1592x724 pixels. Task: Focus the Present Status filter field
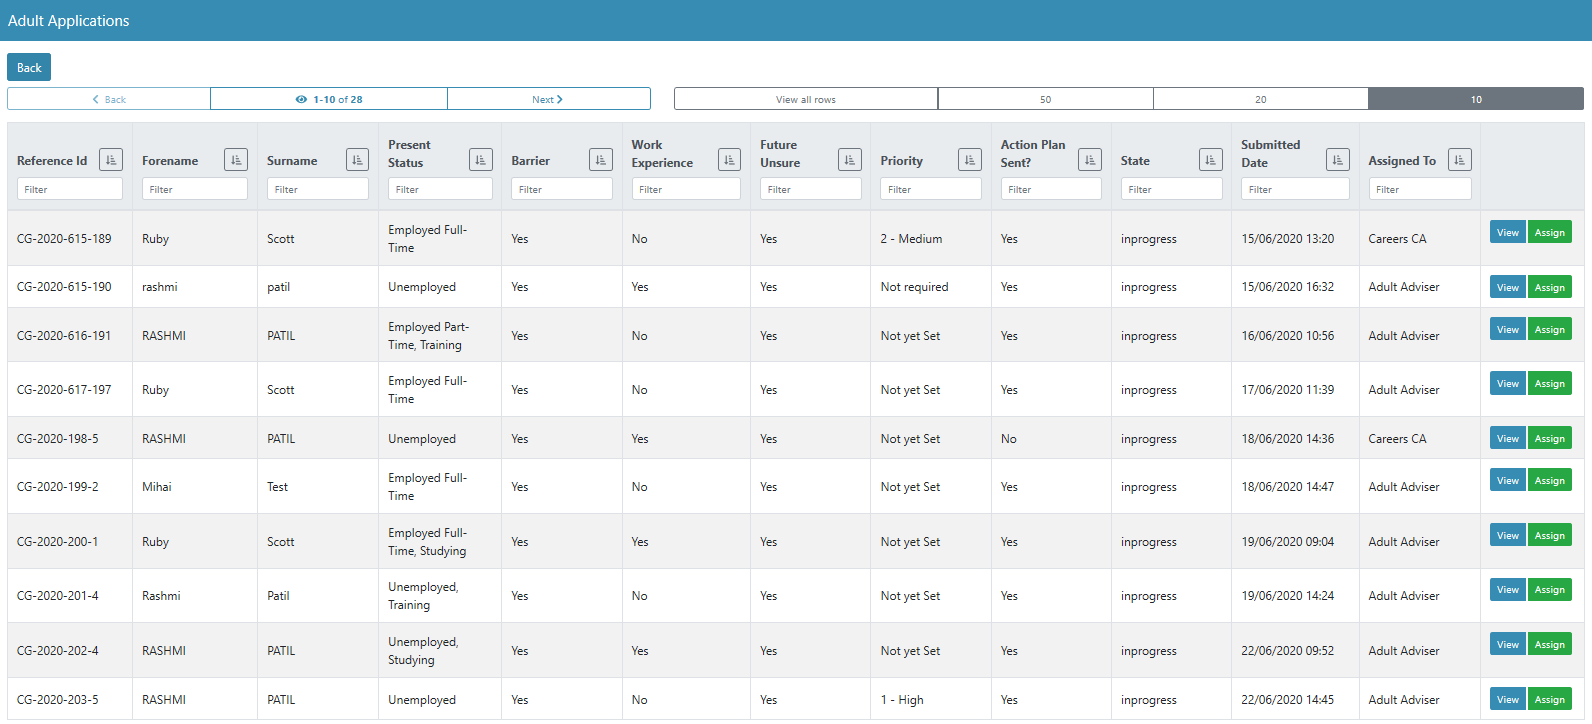pyautogui.click(x=440, y=188)
